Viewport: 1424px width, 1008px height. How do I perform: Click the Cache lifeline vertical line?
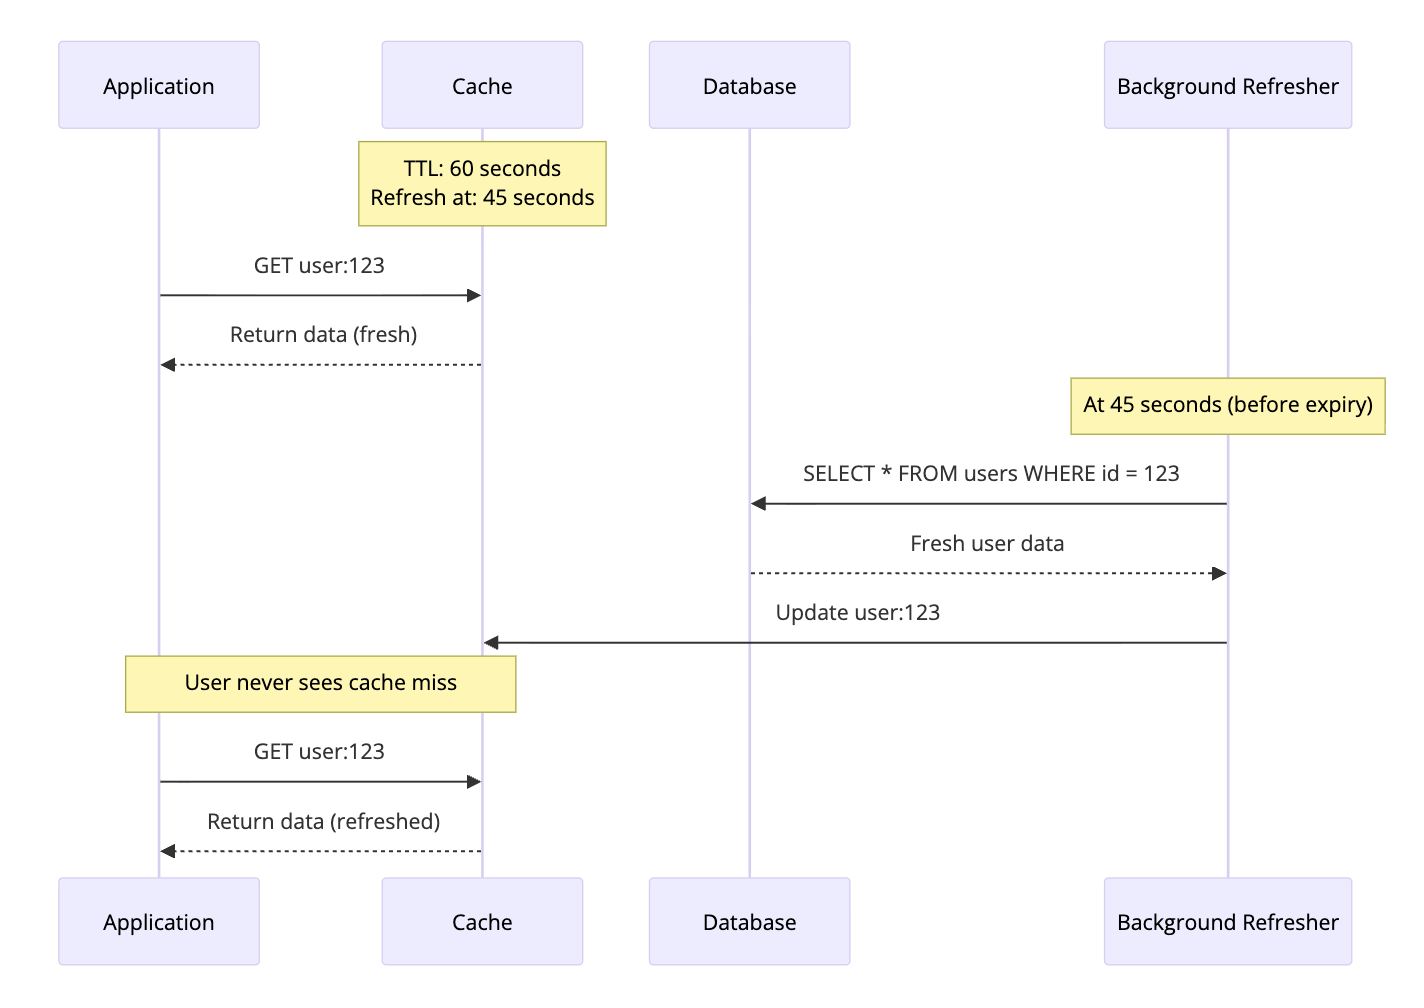481,500
